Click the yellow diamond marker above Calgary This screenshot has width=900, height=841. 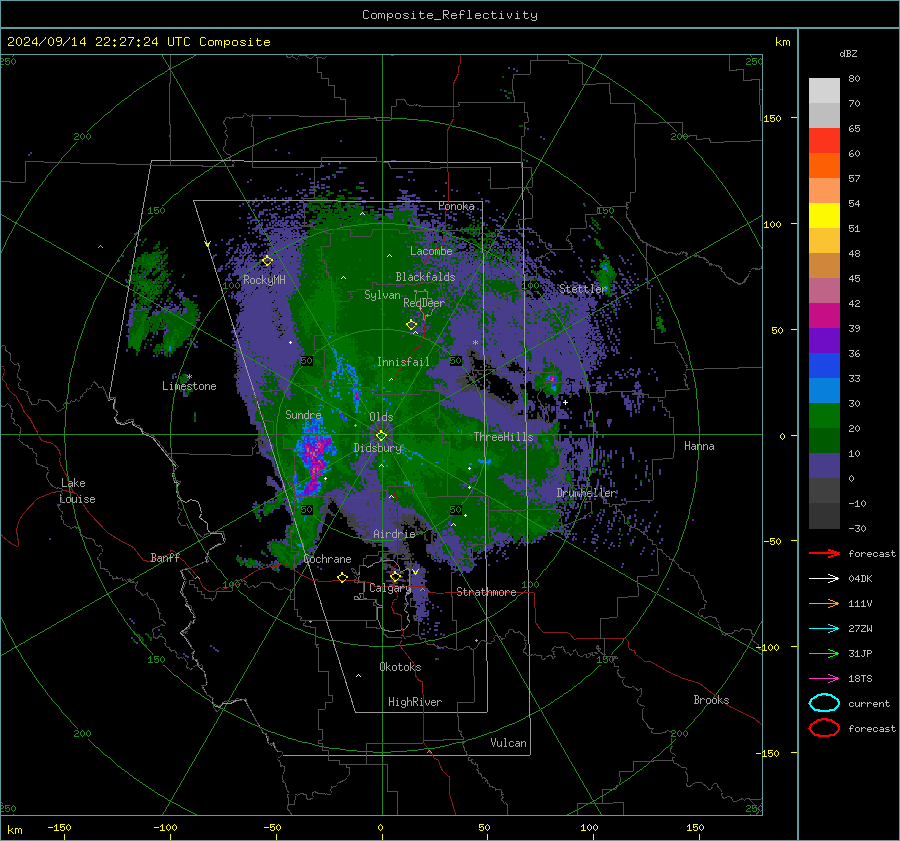tap(395, 576)
